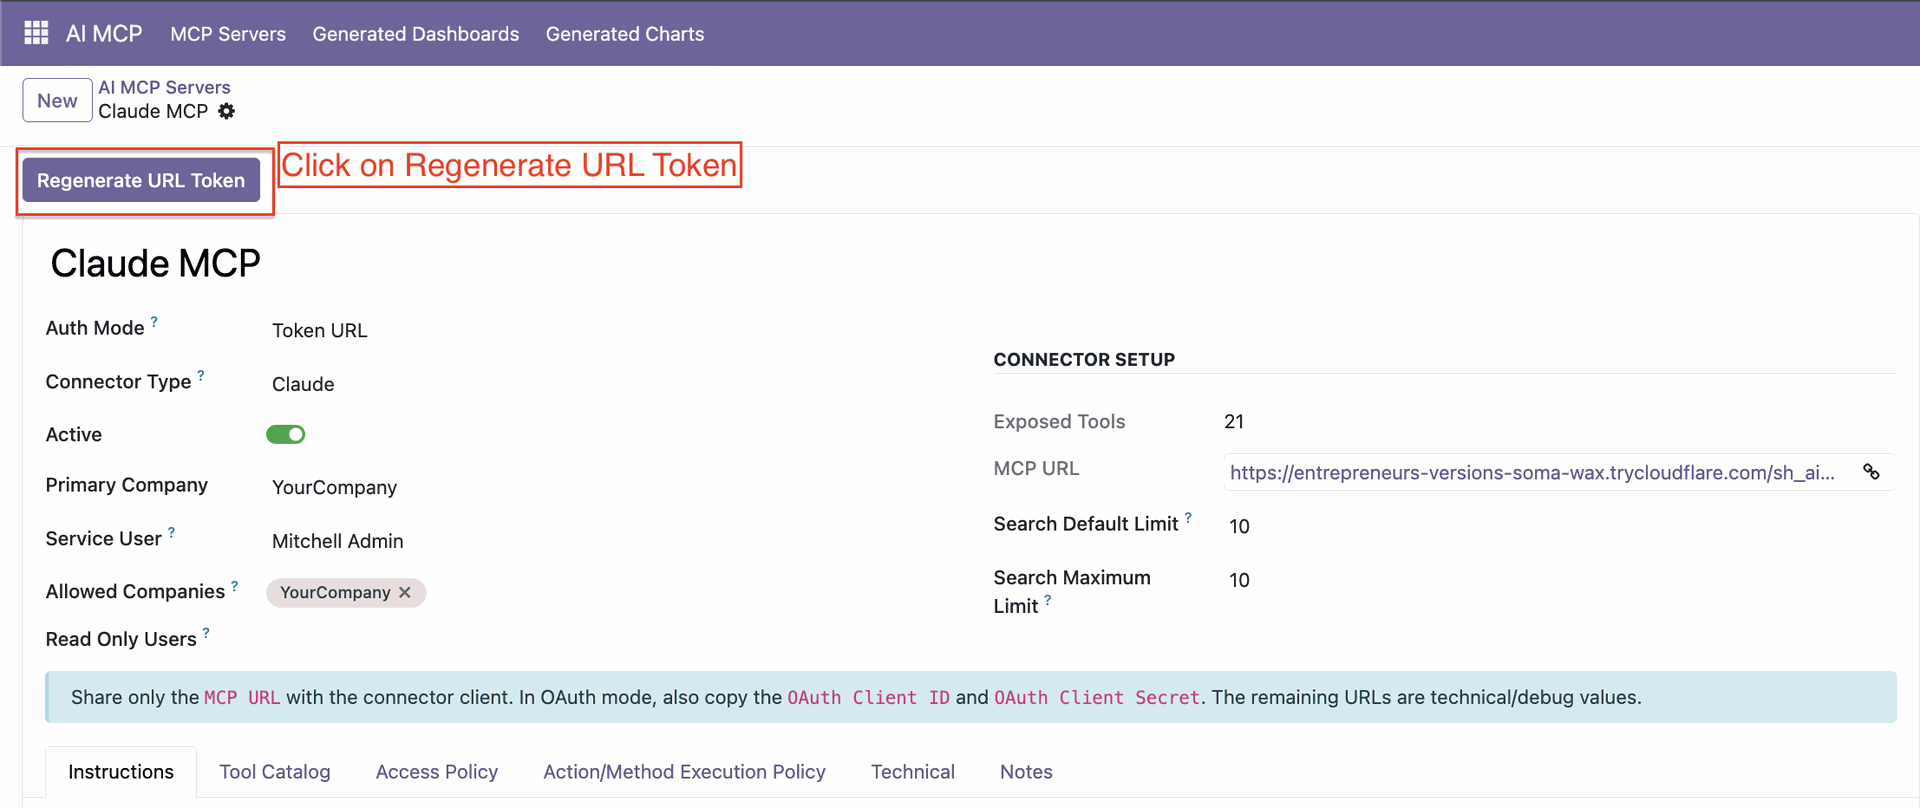
Task: Show help tooltip for Service User
Action: click(x=171, y=533)
